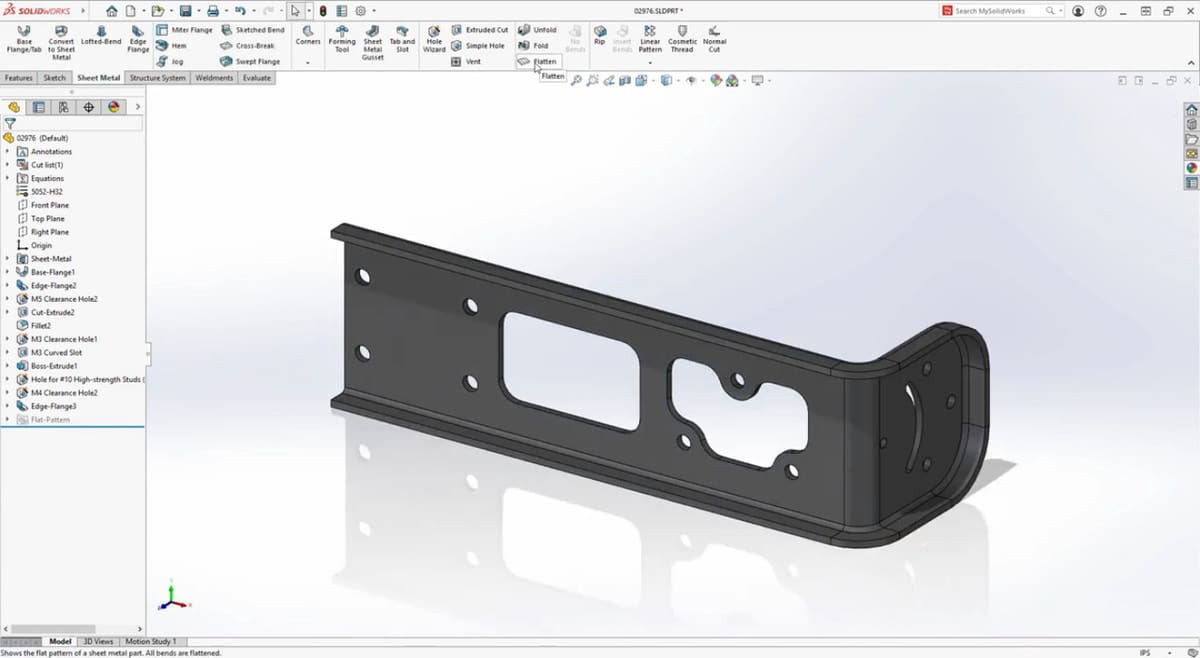Open the DimXpertManager tab

[x=89, y=107]
